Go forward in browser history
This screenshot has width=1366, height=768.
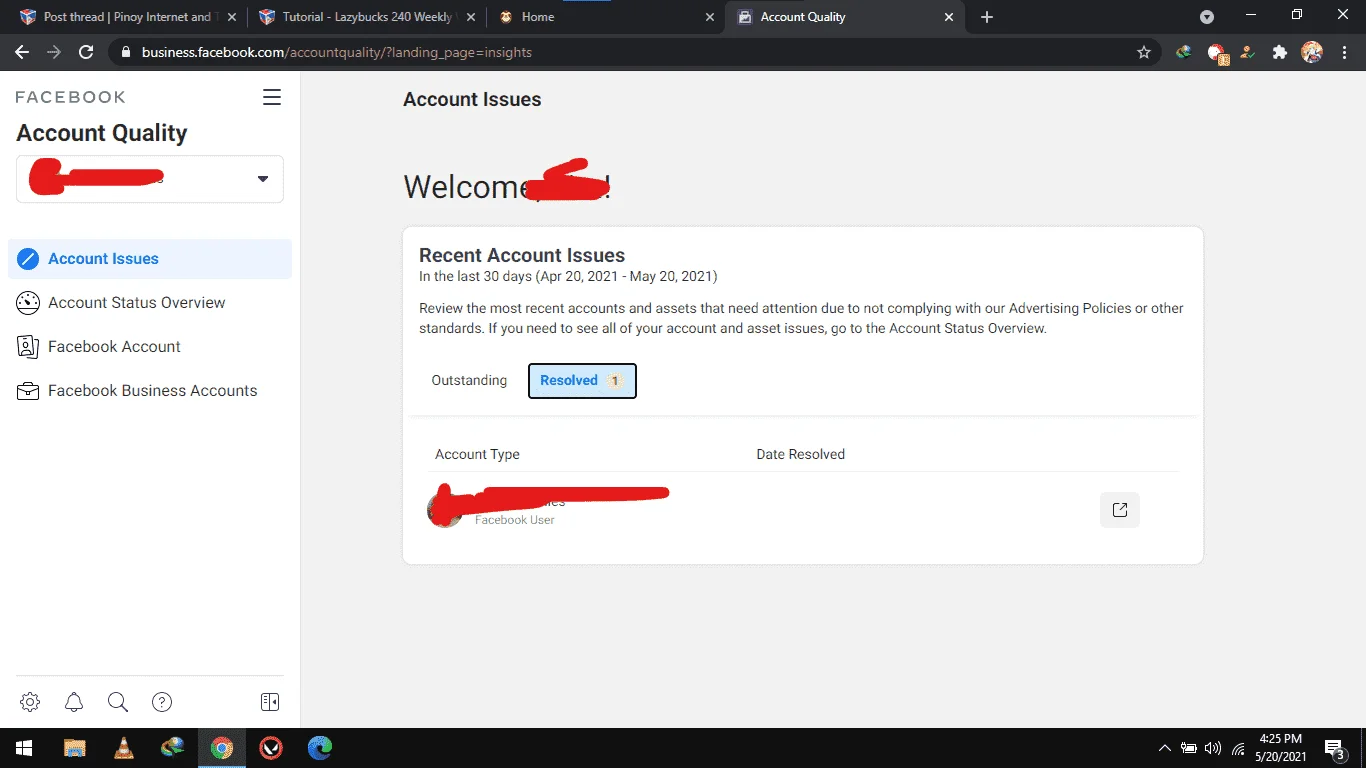tap(54, 52)
